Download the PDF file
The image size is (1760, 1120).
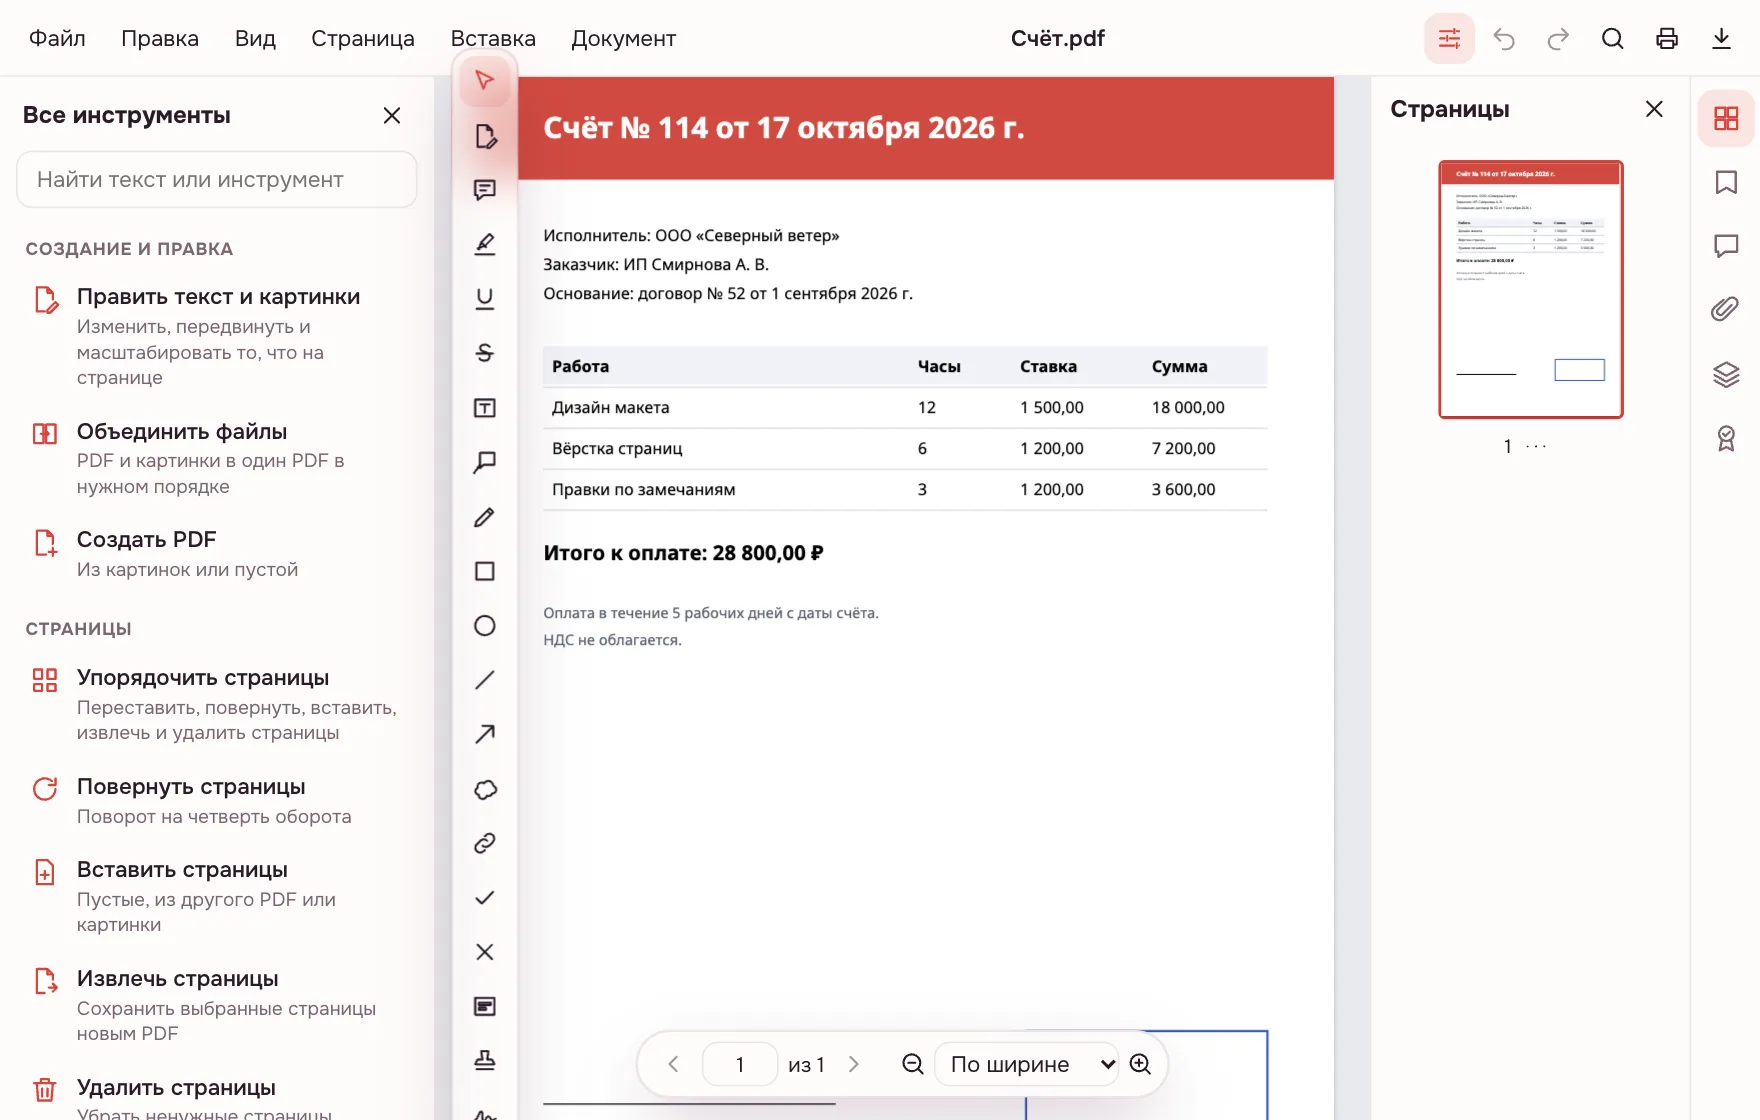coord(1721,39)
